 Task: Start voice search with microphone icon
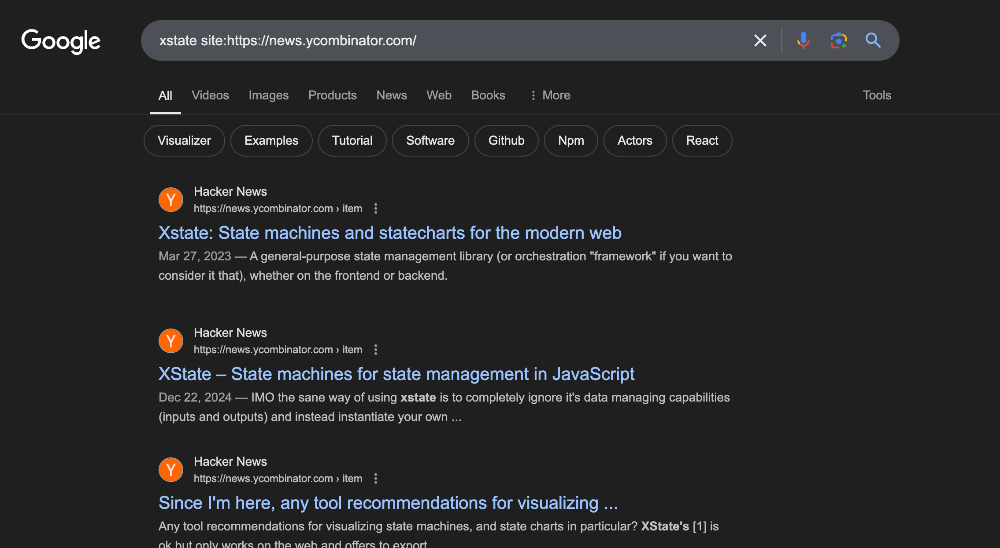coord(802,41)
